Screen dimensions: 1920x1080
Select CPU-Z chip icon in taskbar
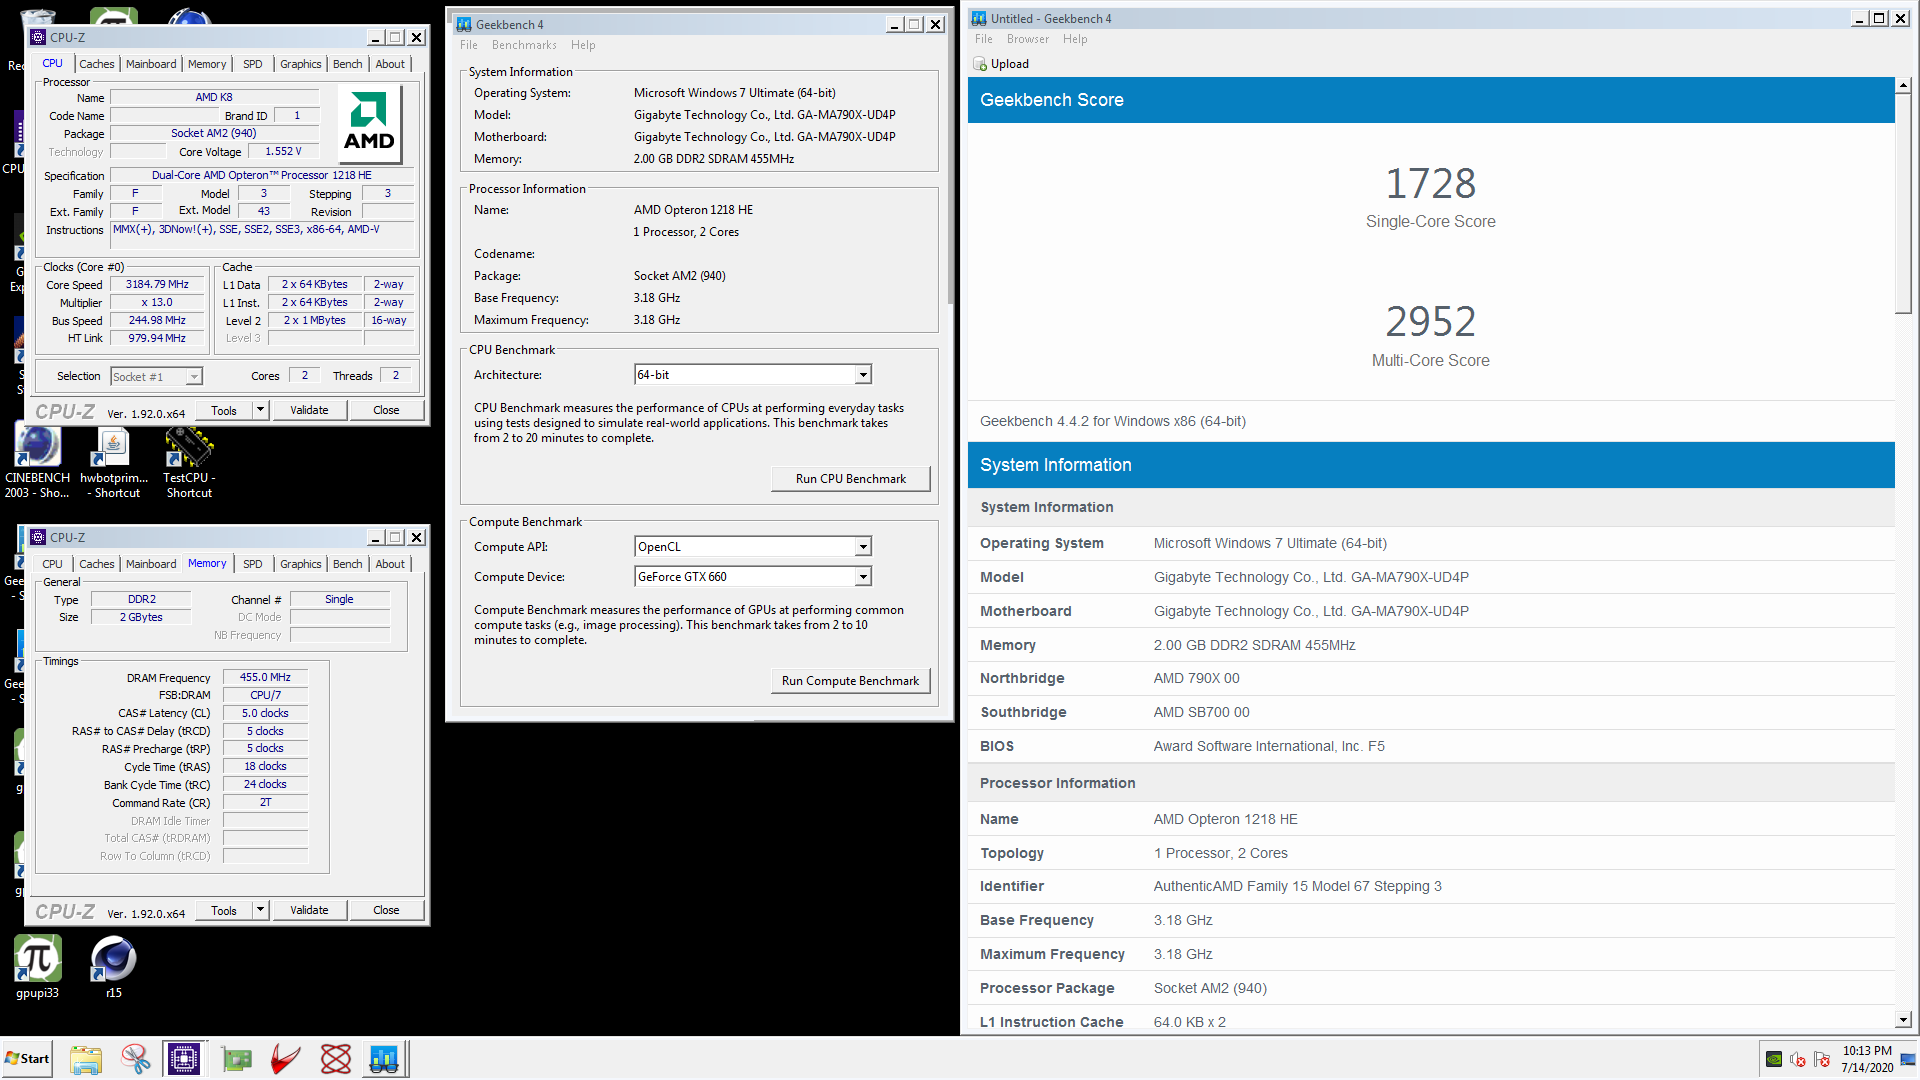pos(184,1059)
